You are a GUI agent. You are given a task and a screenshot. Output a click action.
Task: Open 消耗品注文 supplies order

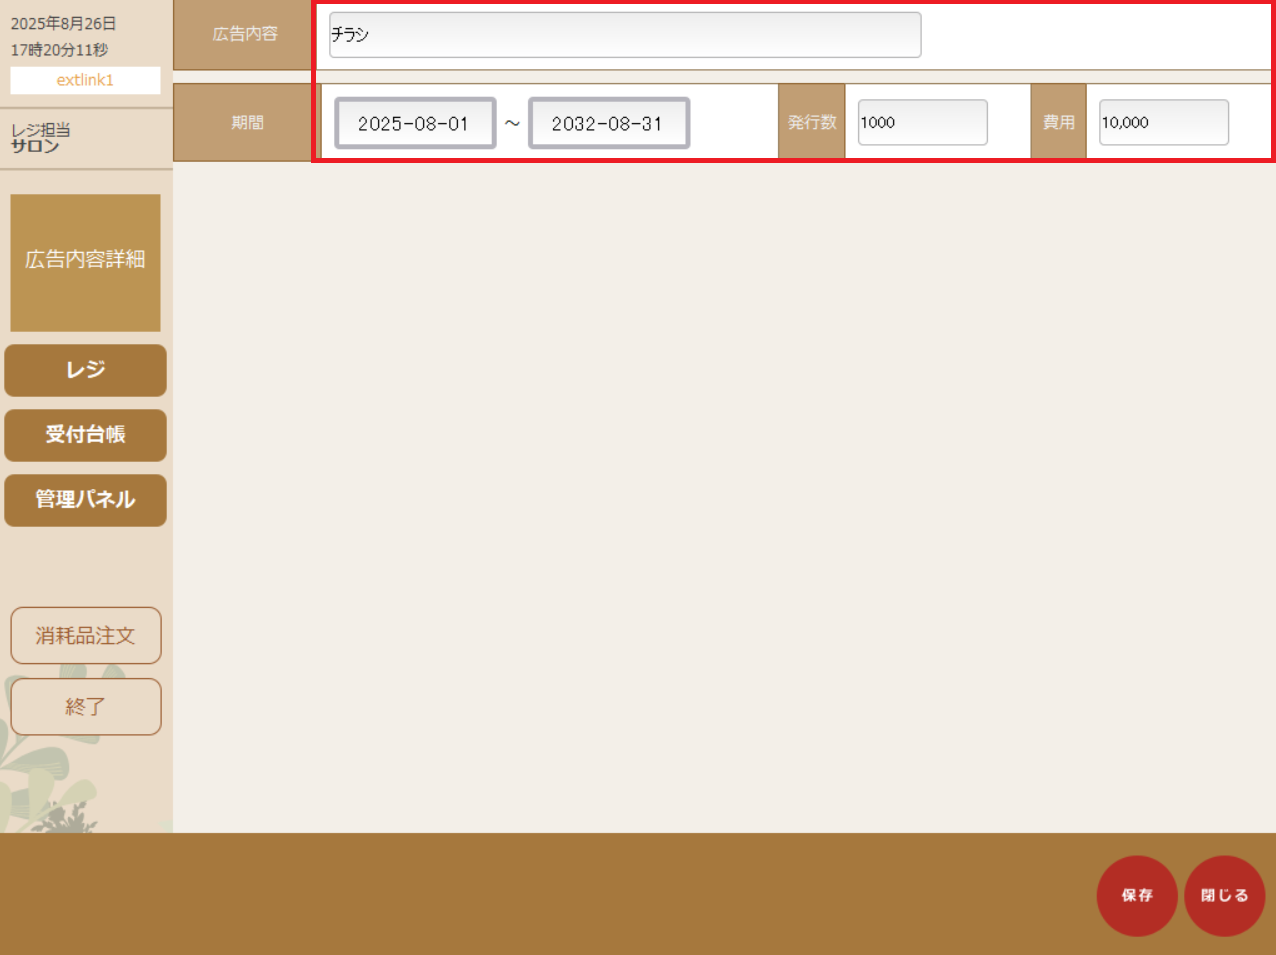point(85,635)
